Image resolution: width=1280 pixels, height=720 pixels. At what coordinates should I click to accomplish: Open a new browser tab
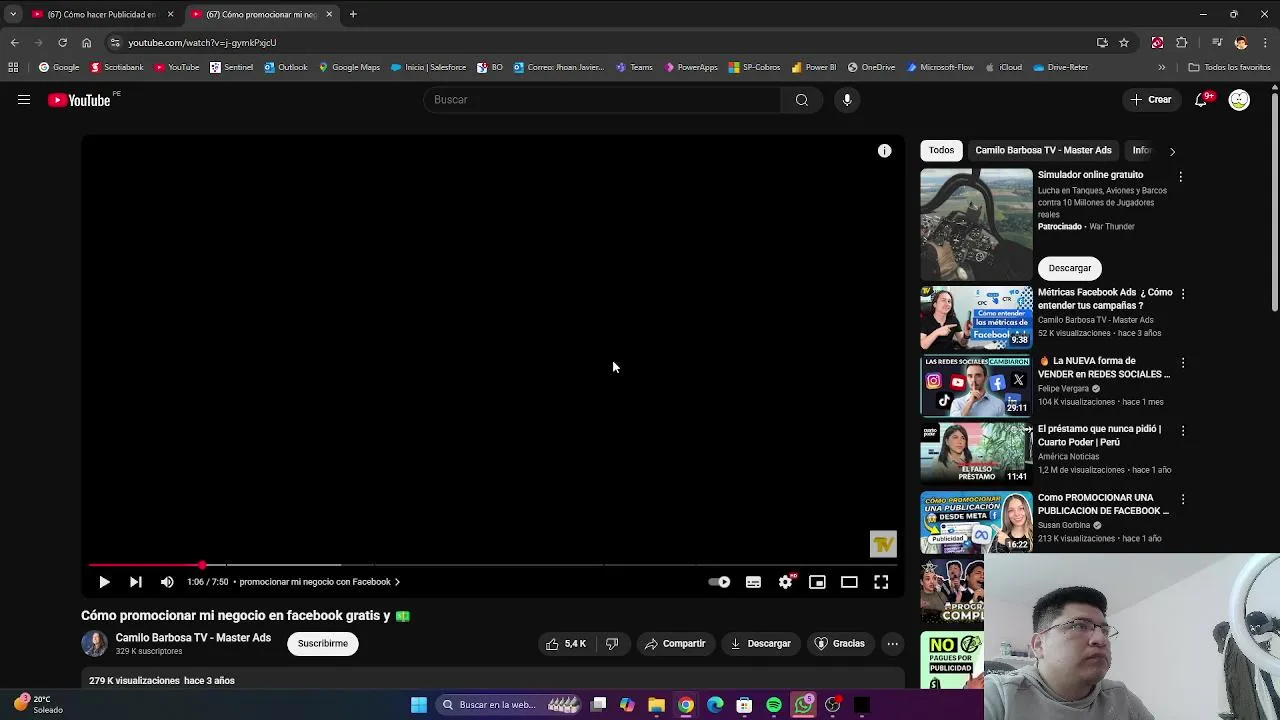click(x=353, y=14)
